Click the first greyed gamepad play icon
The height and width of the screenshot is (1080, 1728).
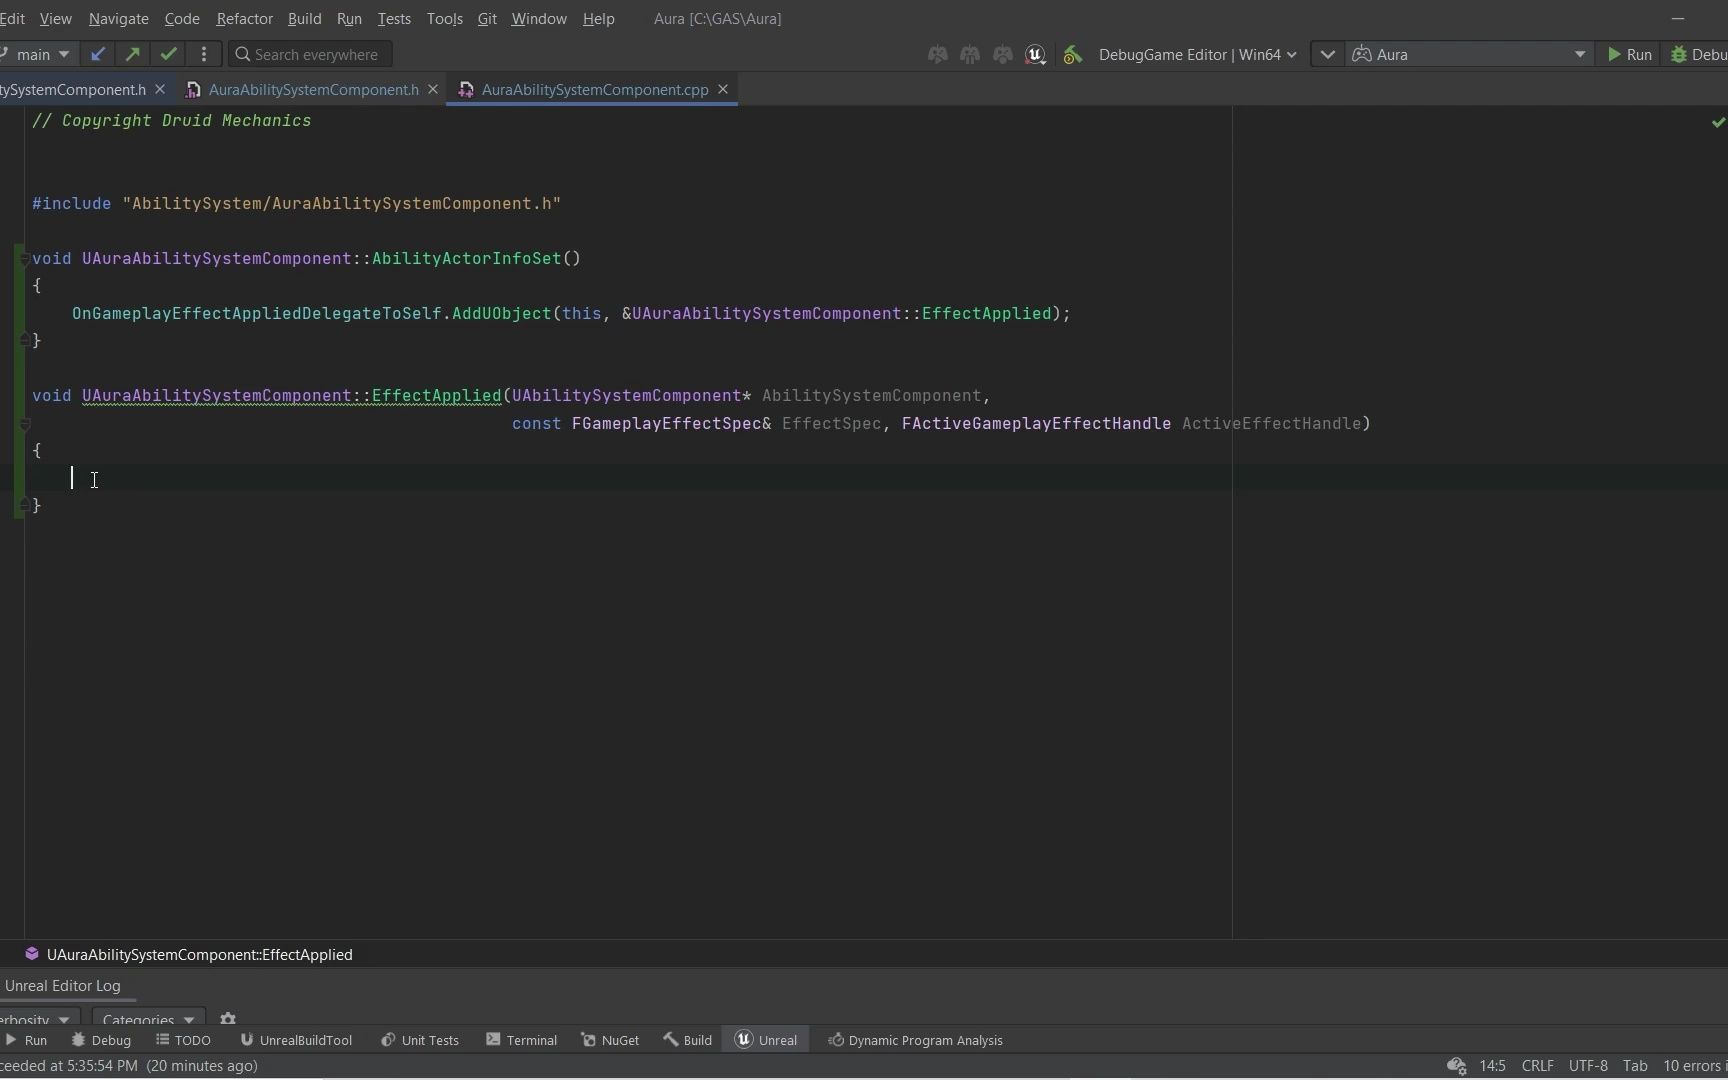pos(937,55)
